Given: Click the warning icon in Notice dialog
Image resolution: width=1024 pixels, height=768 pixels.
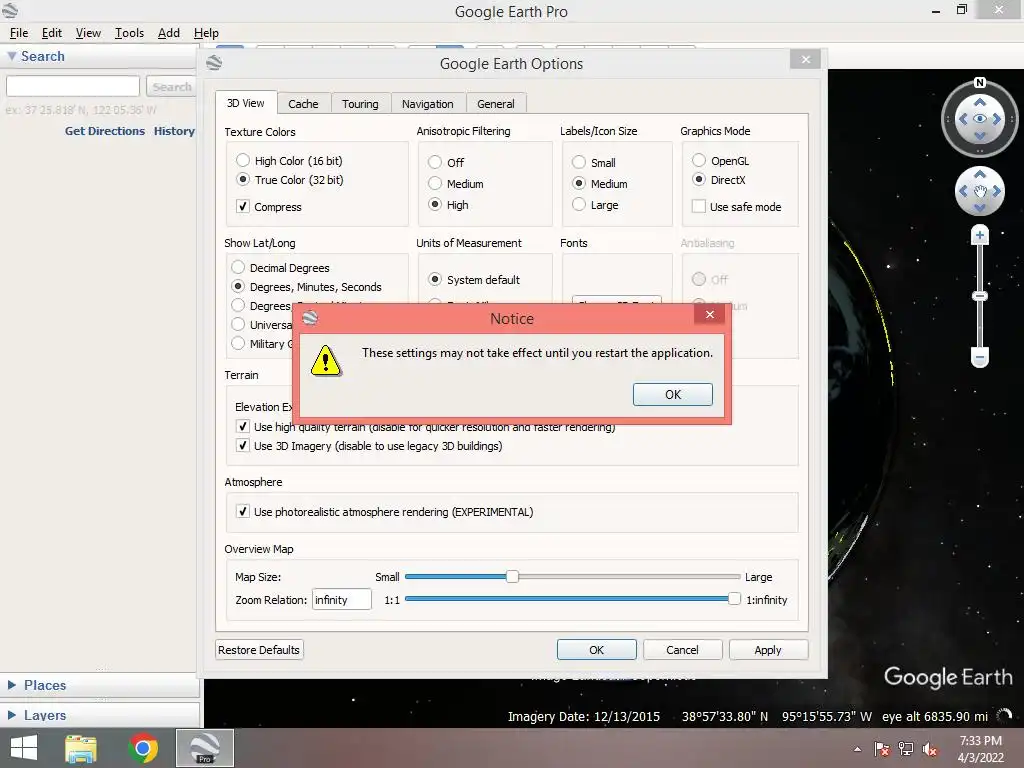Looking at the screenshot, I should tap(325, 360).
